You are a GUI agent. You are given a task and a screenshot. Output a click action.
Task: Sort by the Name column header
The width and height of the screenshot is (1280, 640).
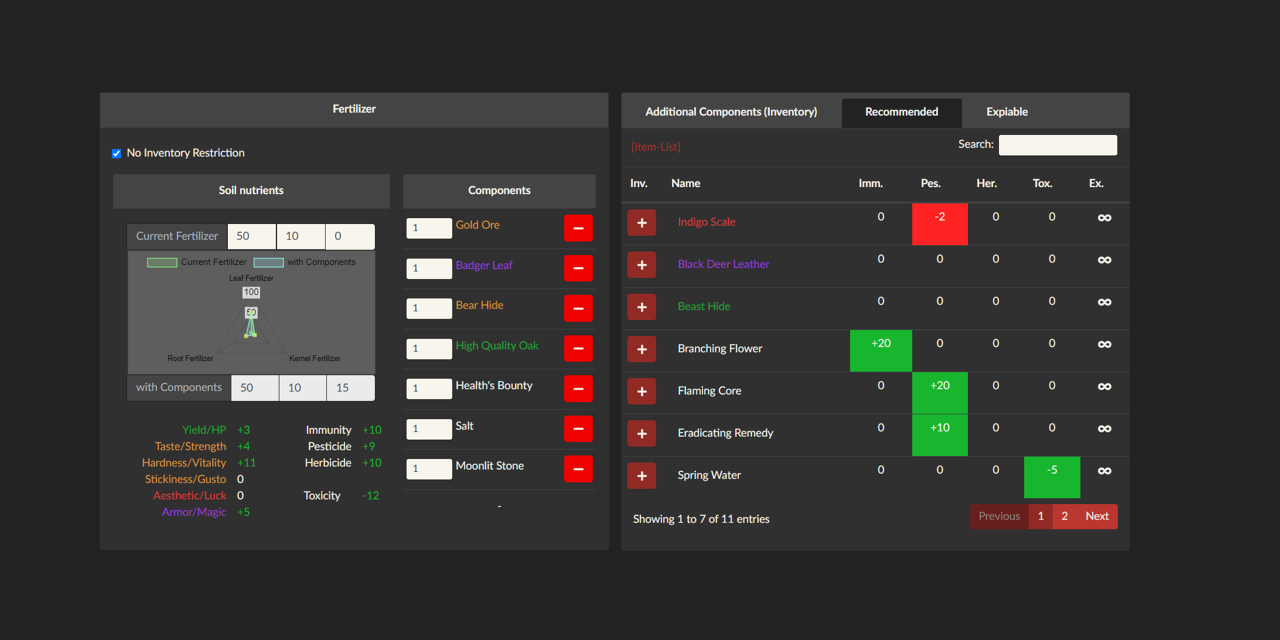(x=686, y=183)
